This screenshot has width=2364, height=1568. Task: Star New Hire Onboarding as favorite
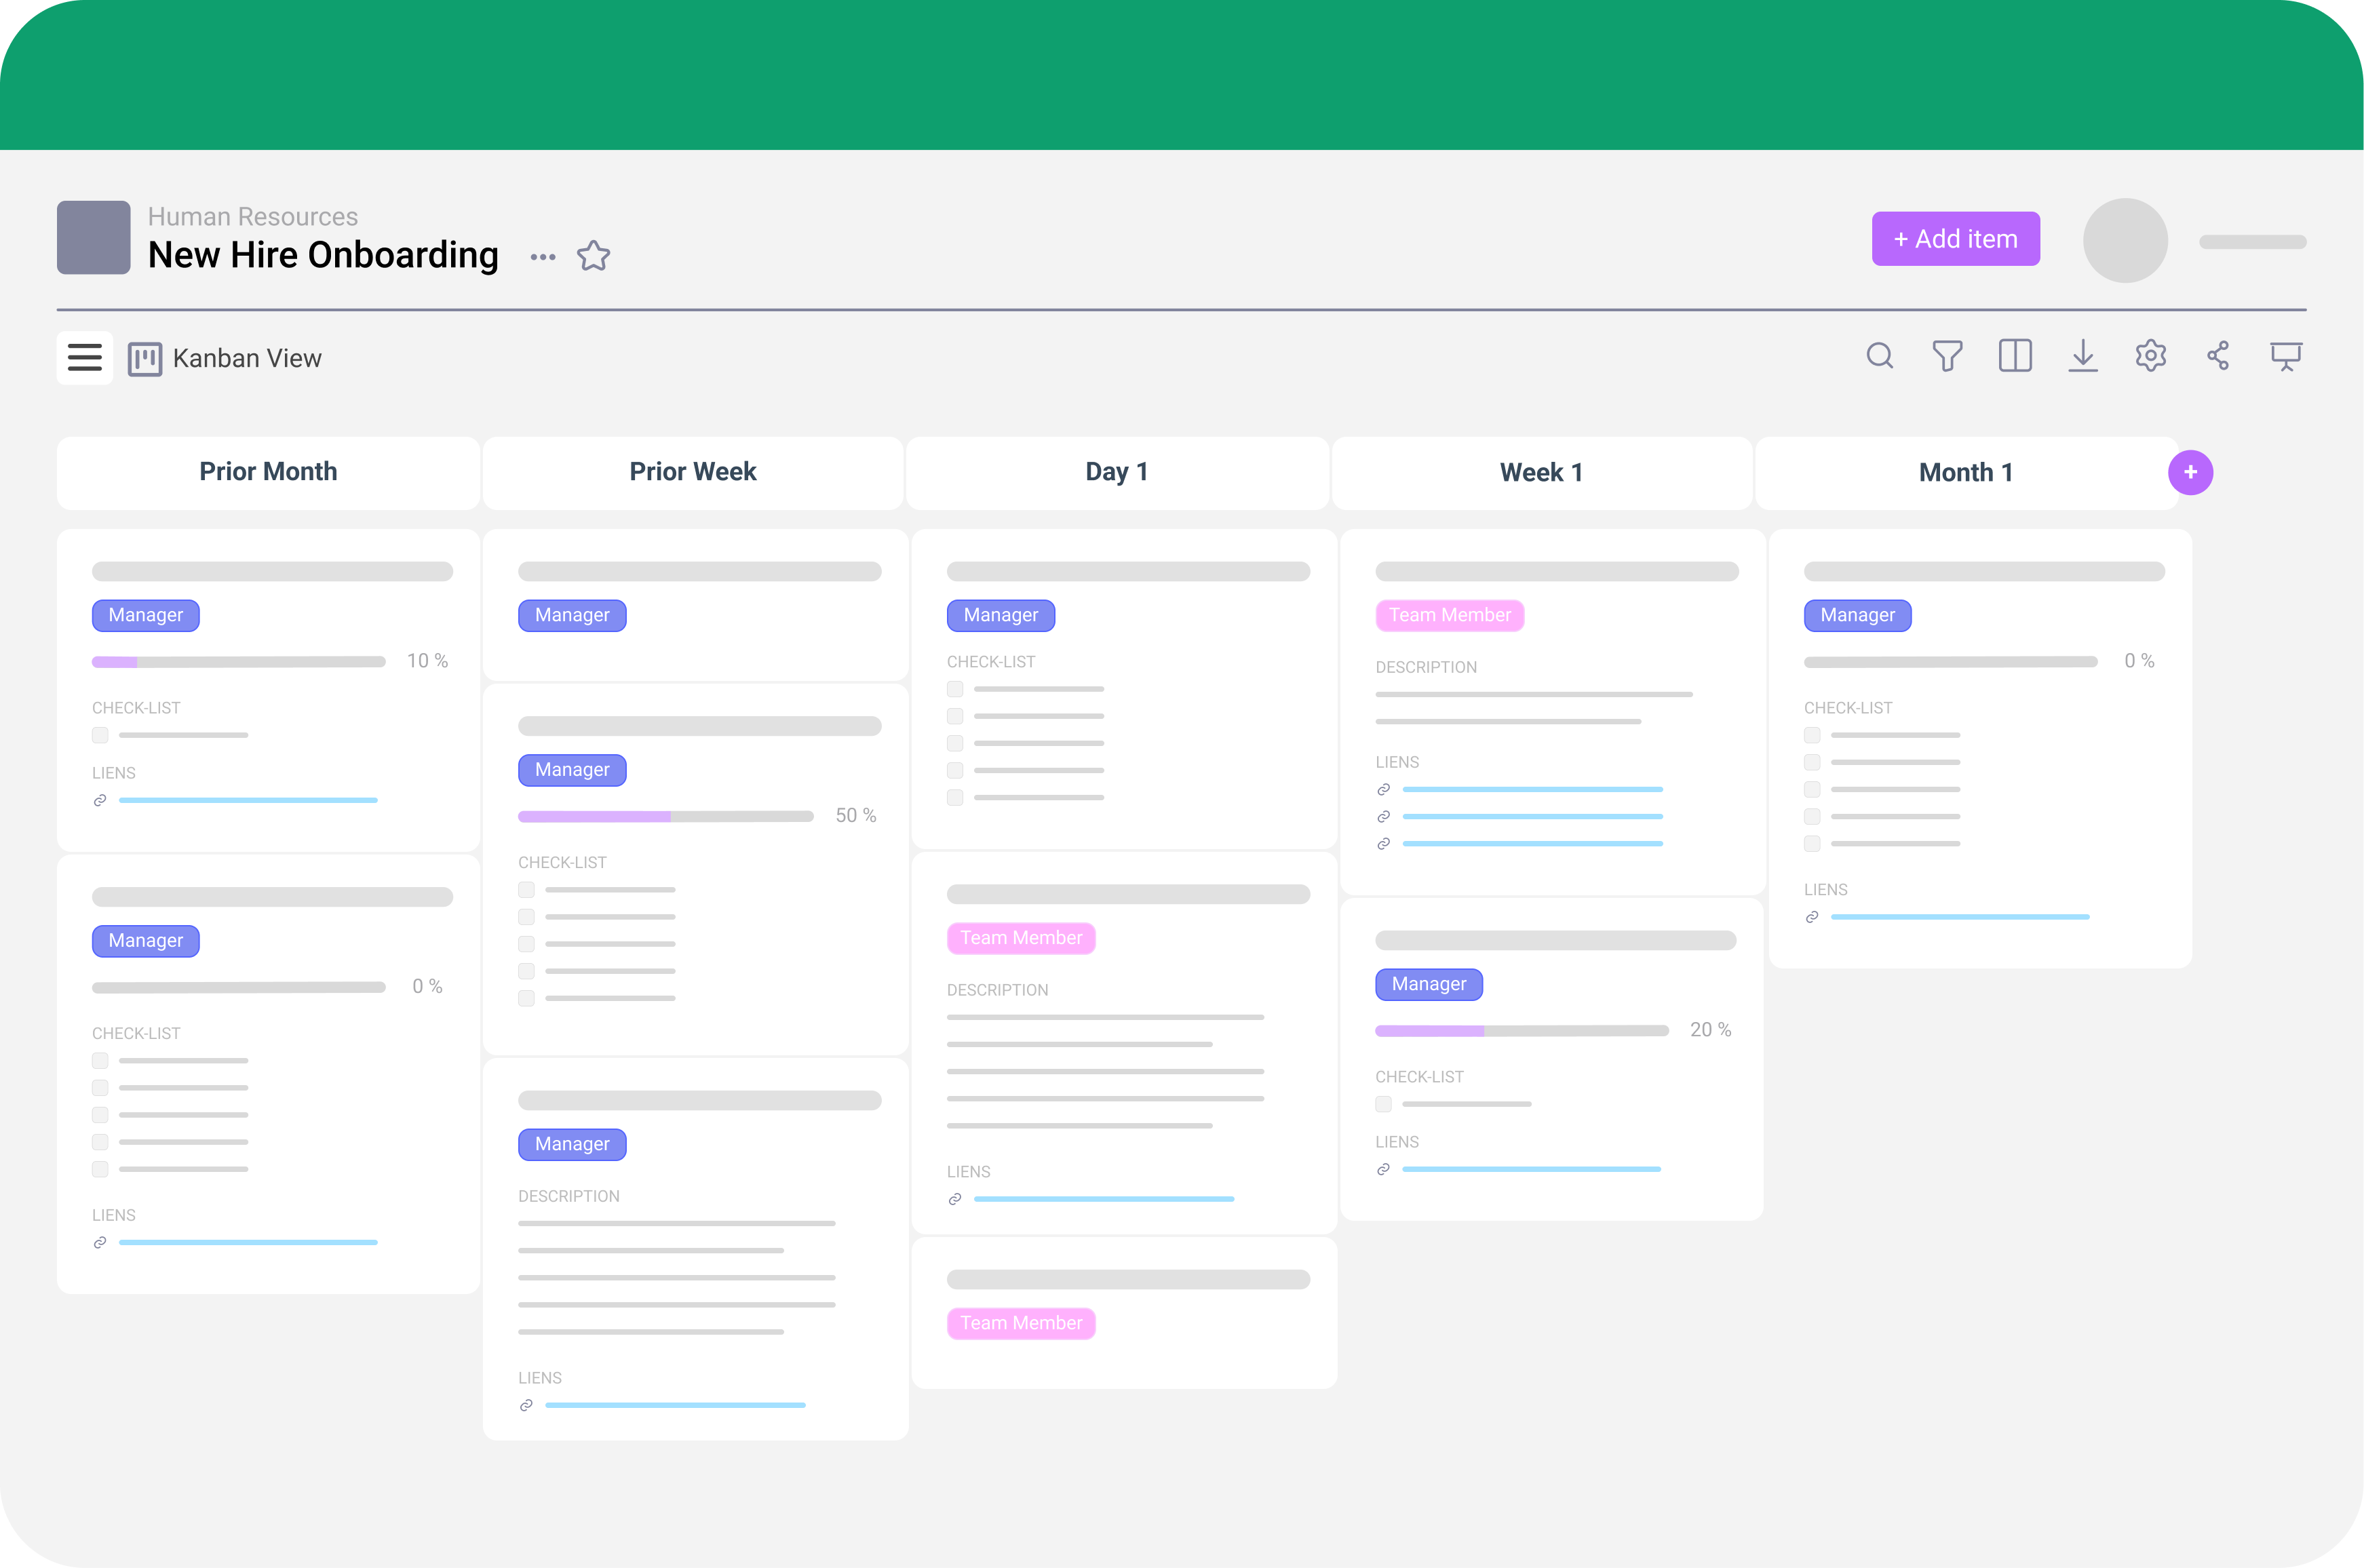tap(593, 256)
